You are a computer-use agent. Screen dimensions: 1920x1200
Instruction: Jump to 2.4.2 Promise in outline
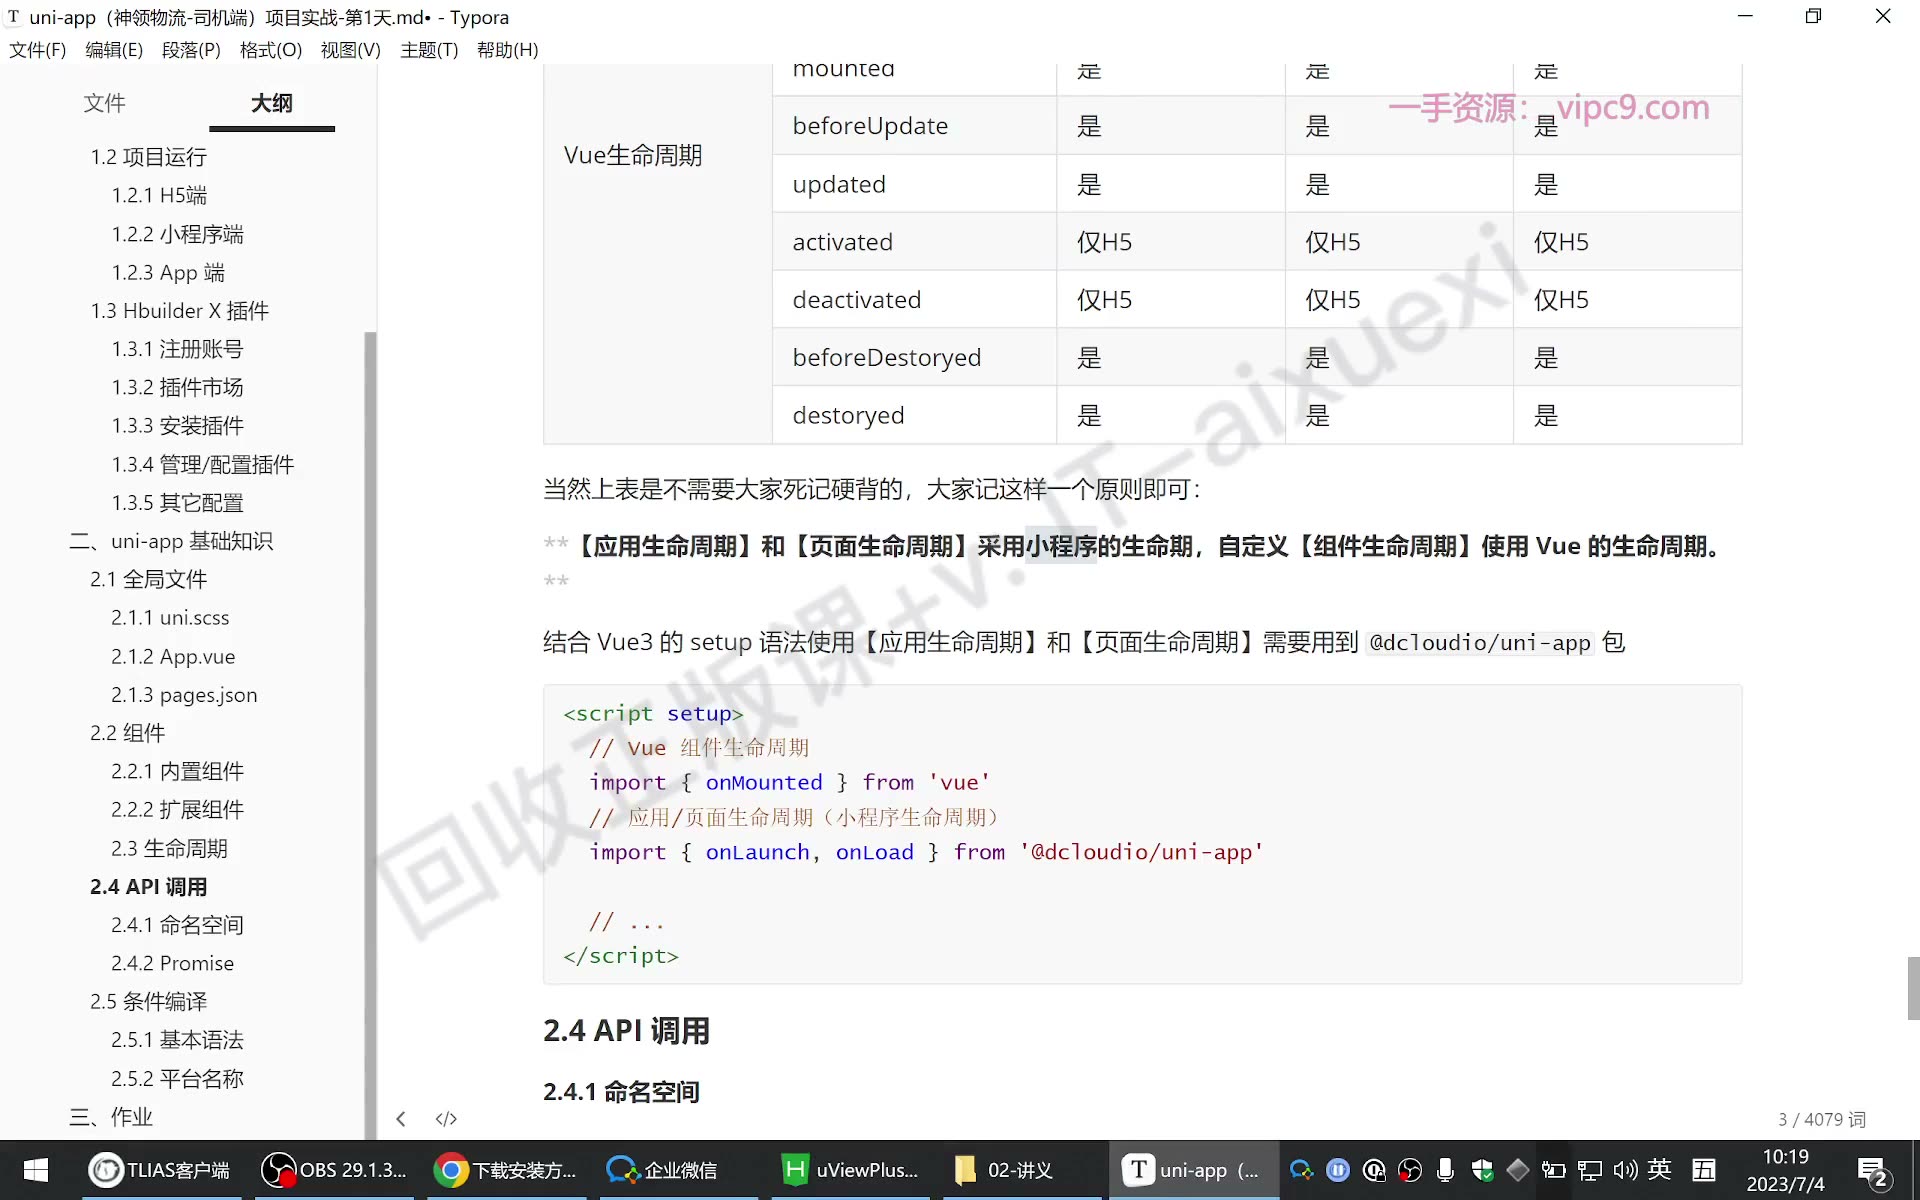(173, 963)
